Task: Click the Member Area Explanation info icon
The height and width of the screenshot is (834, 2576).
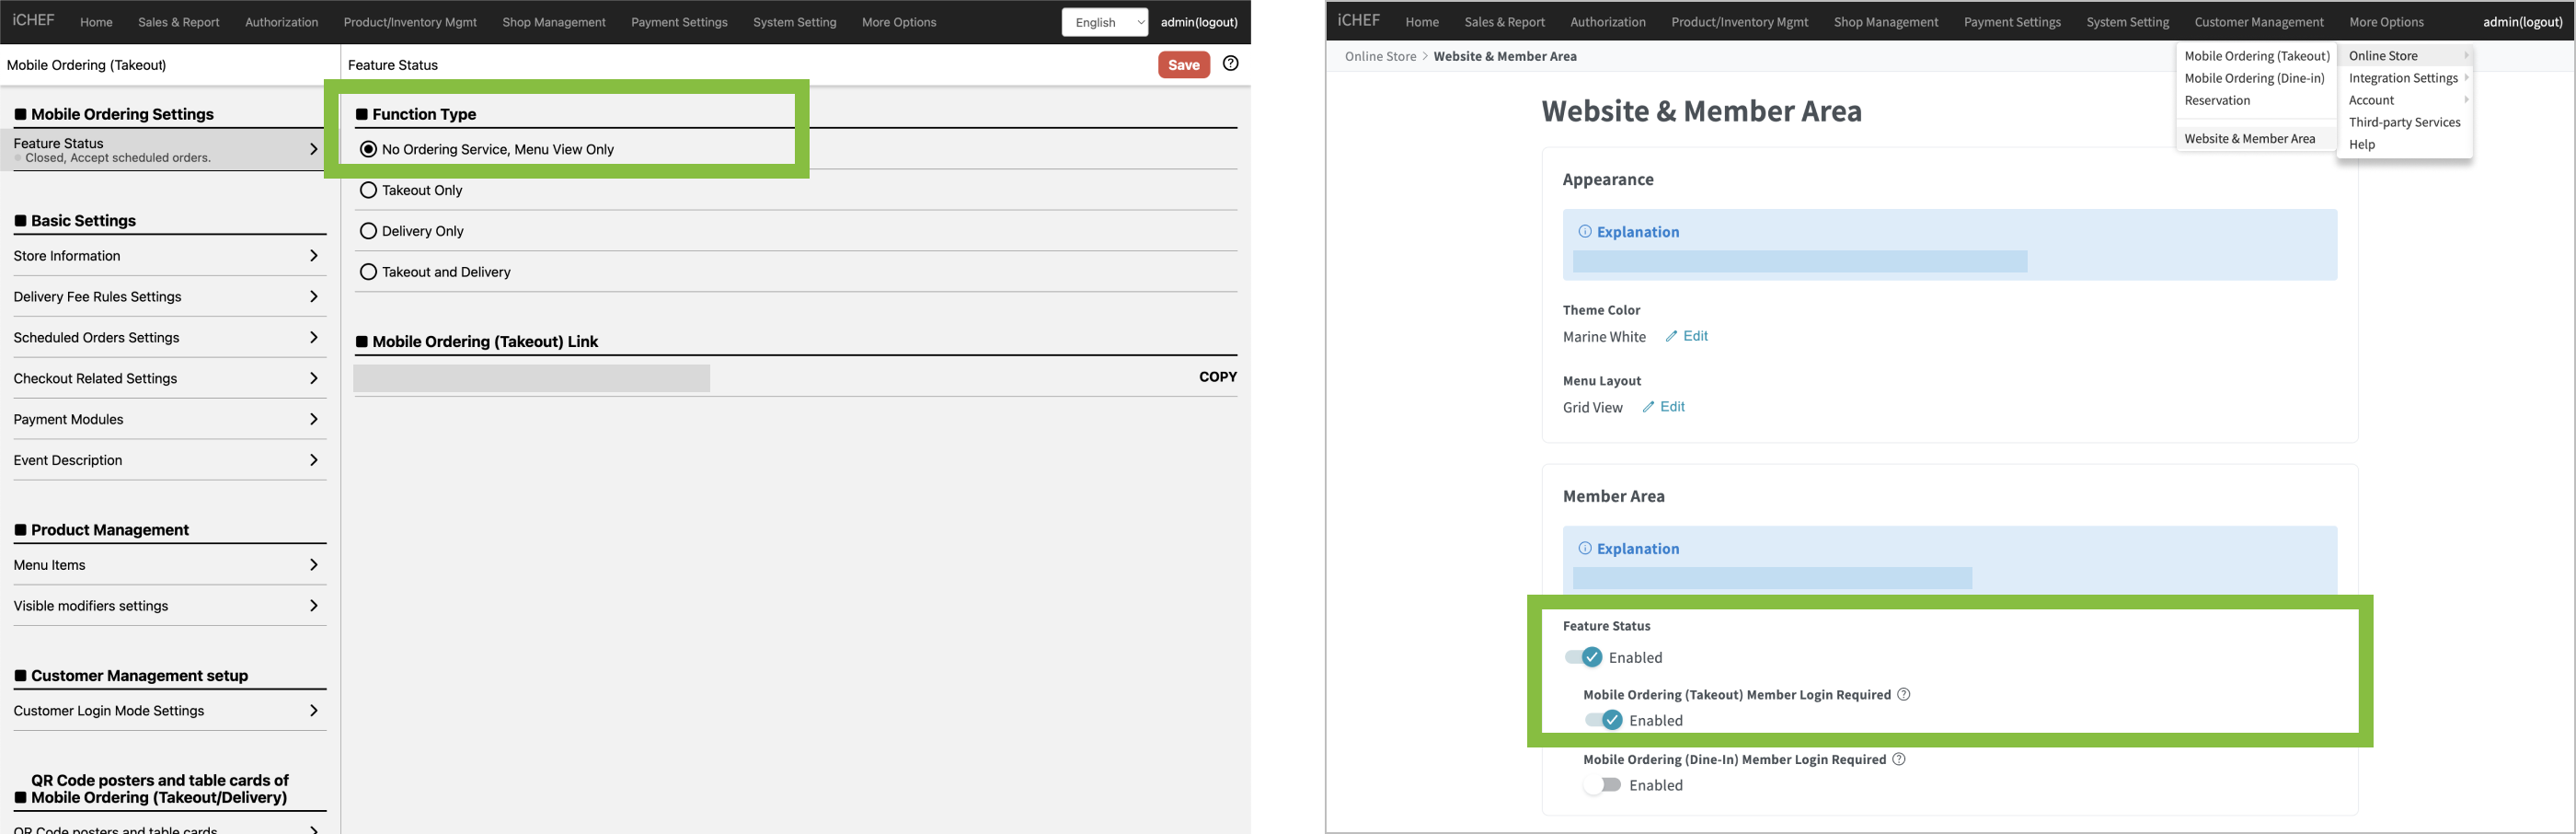Action: (x=1584, y=548)
